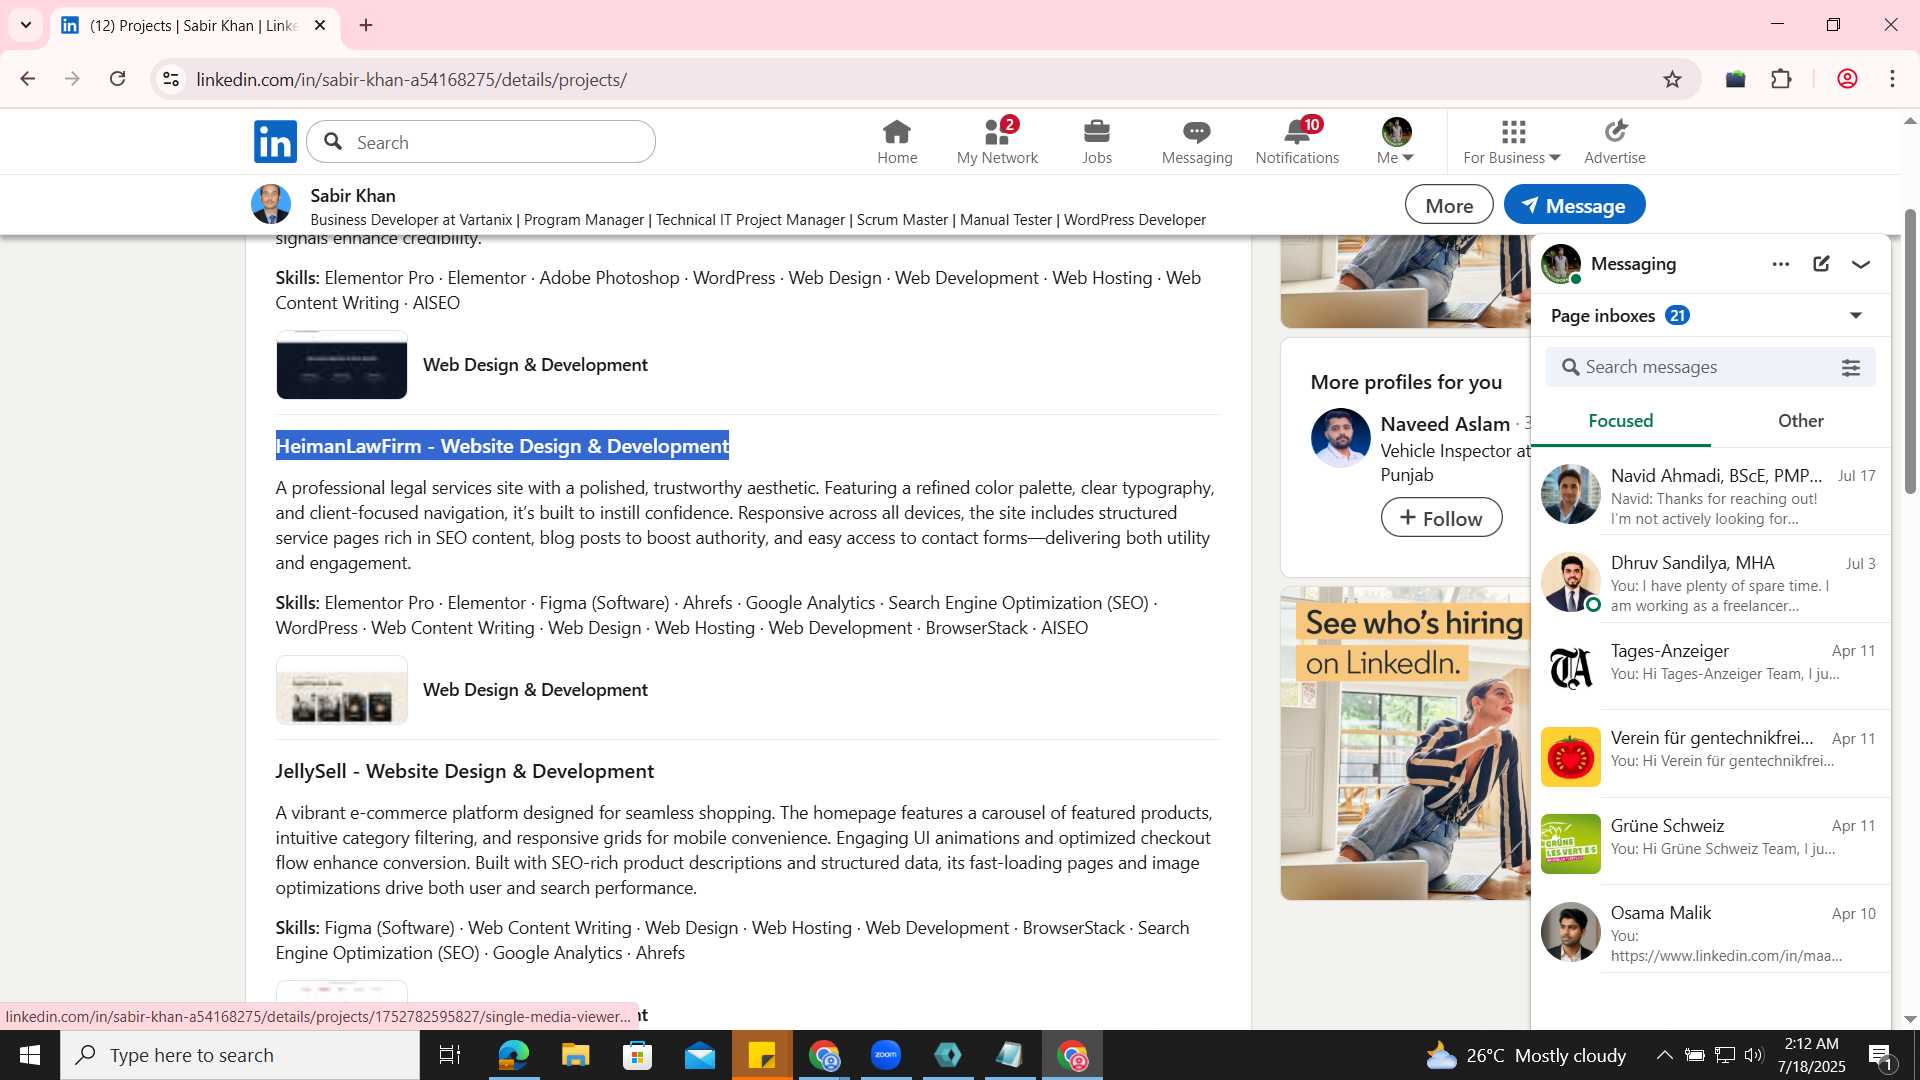Open JellySell project title

click(x=464, y=772)
